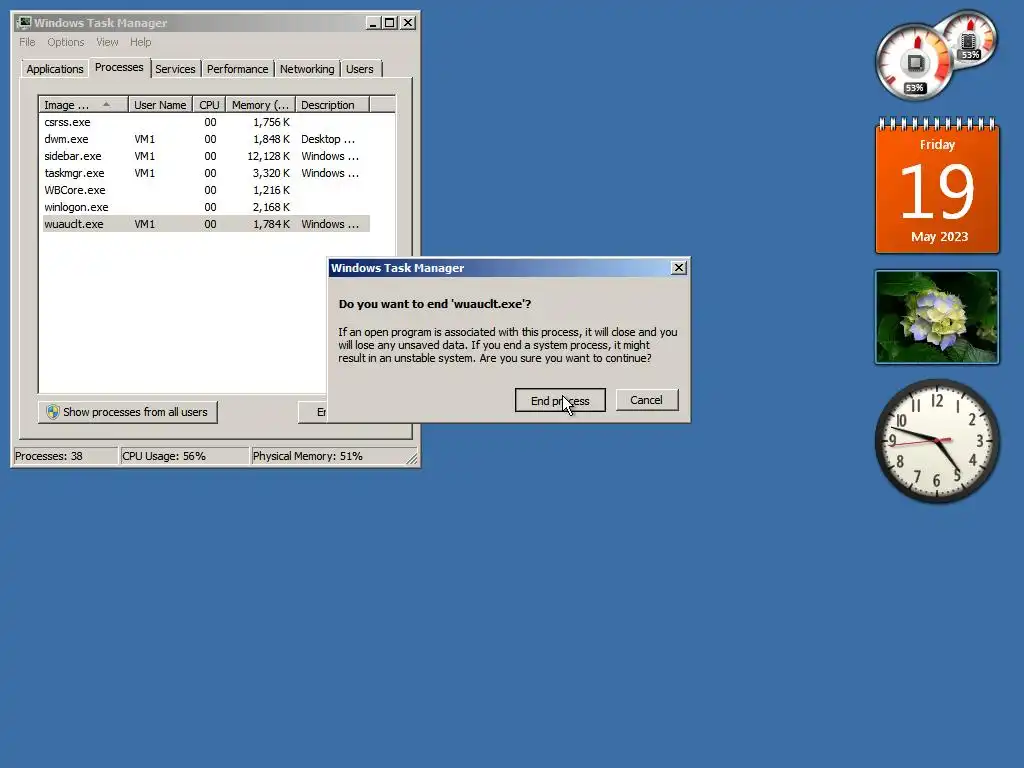
Task: Sort by User Name column header
Action: (160, 104)
